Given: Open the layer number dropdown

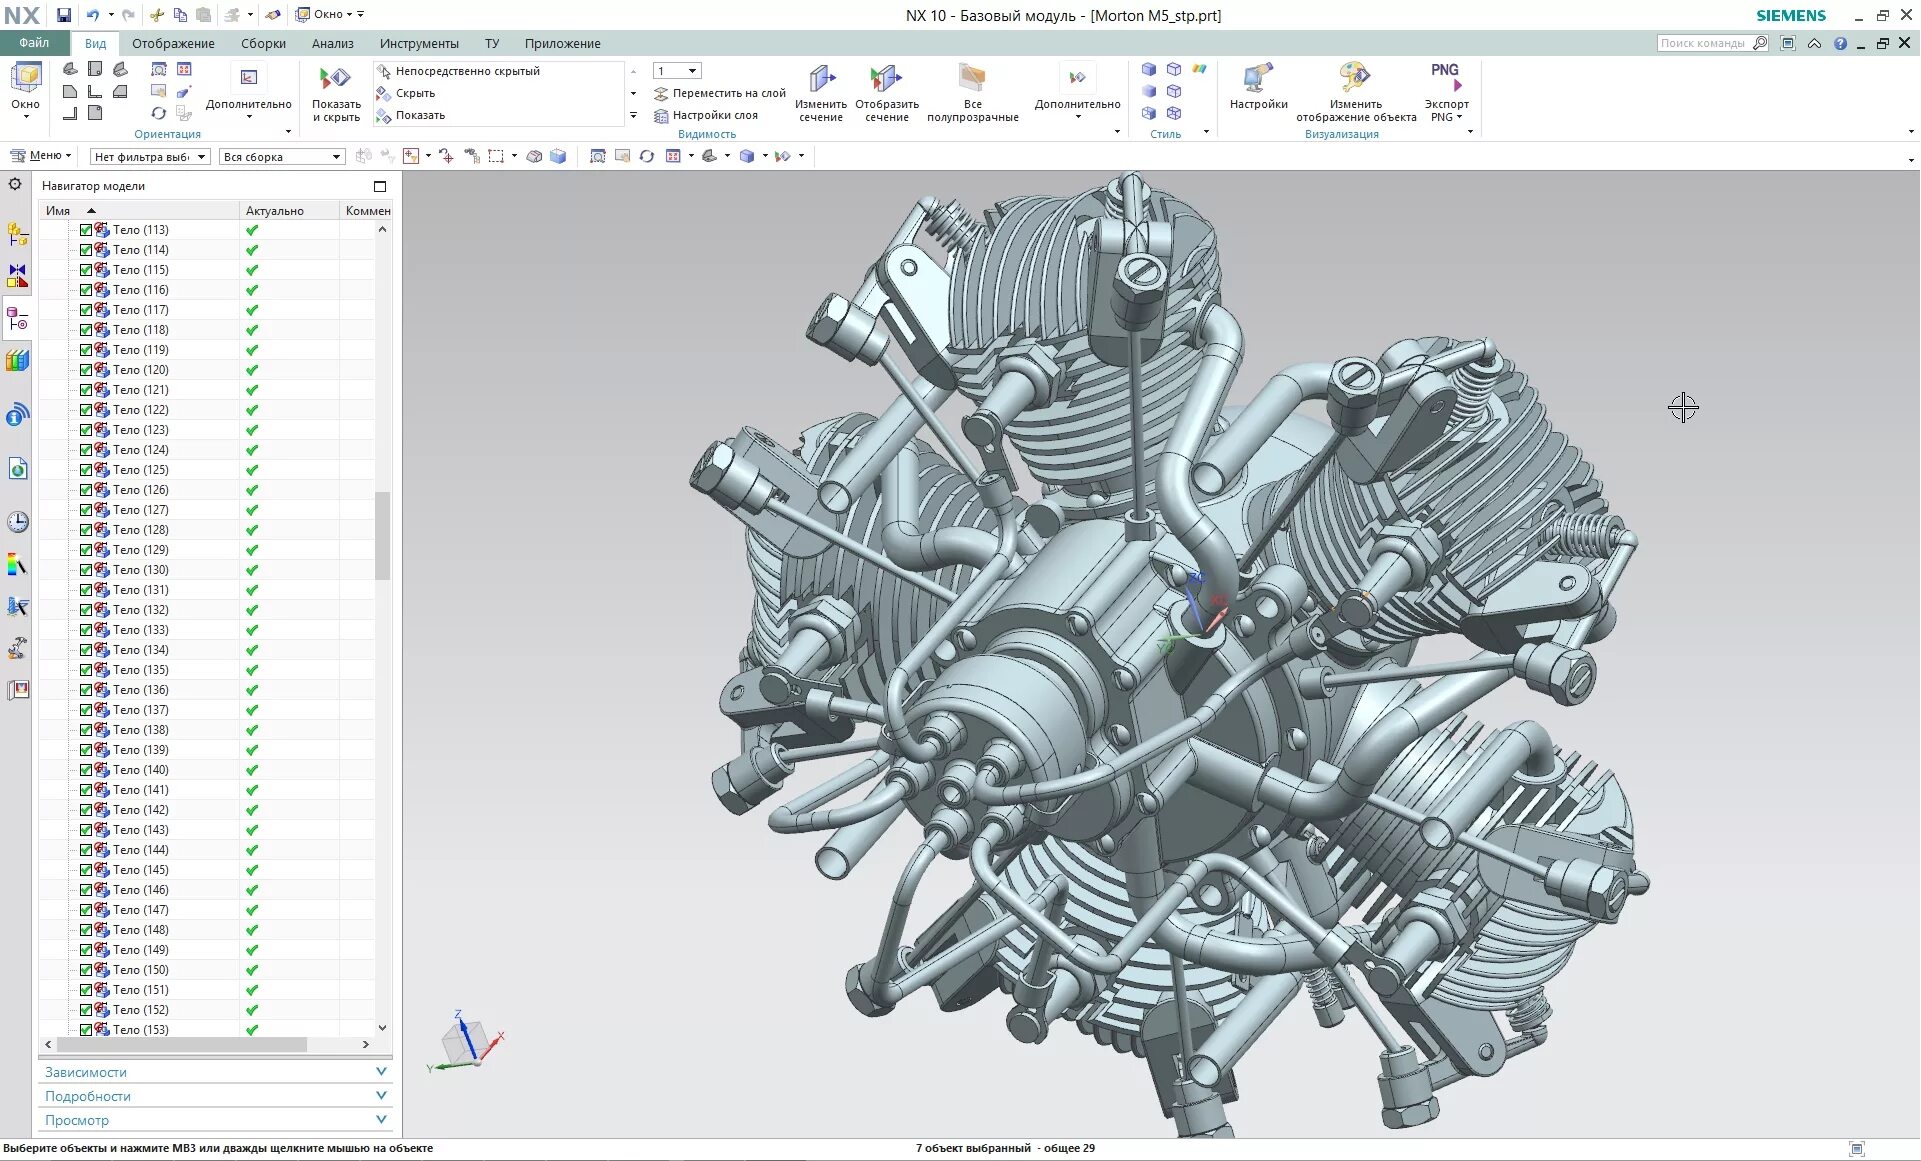Looking at the screenshot, I should pyautogui.click(x=692, y=71).
